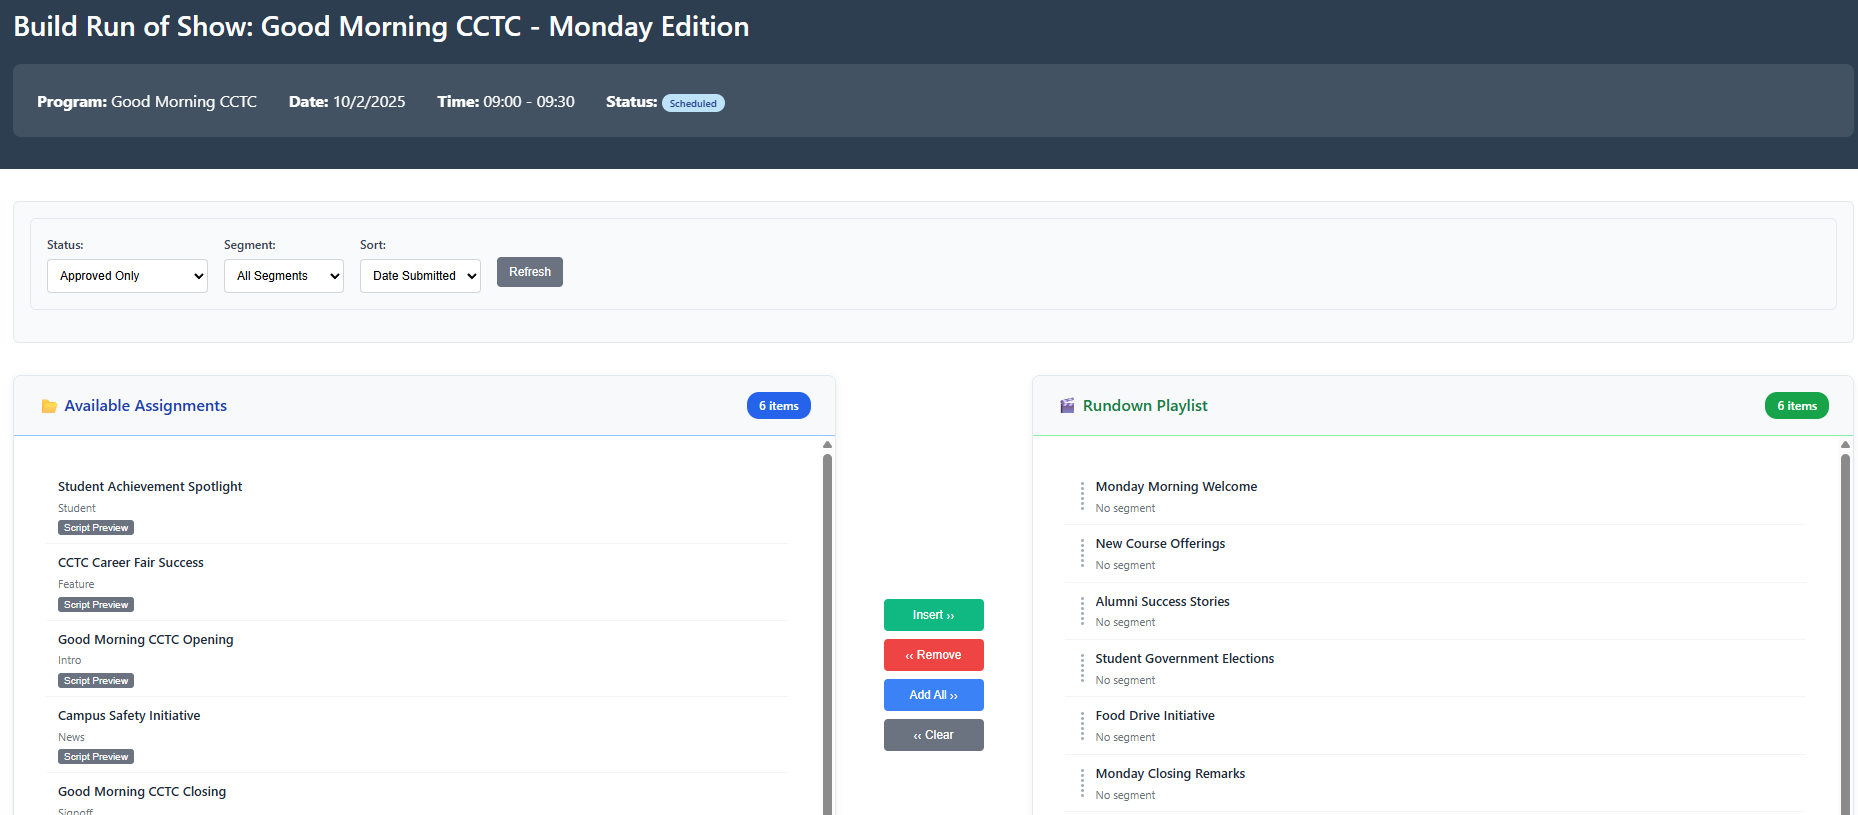The height and width of the screenshot is (815, 1858).
Task: Click the Rundown Playlist clapperboard icon
Action: coord(1067,406)
